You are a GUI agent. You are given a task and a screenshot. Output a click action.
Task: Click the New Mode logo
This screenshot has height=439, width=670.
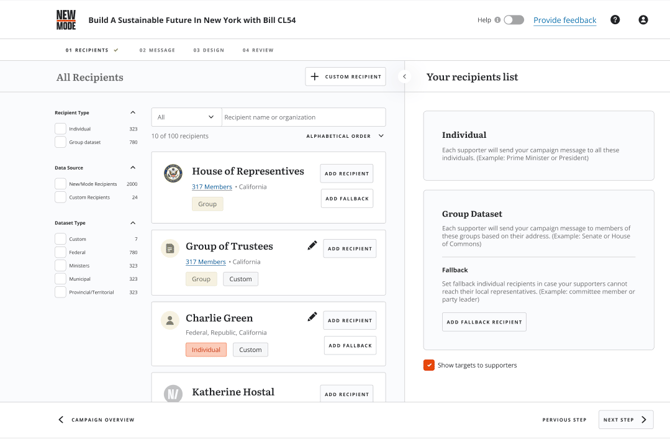(66, 20)
